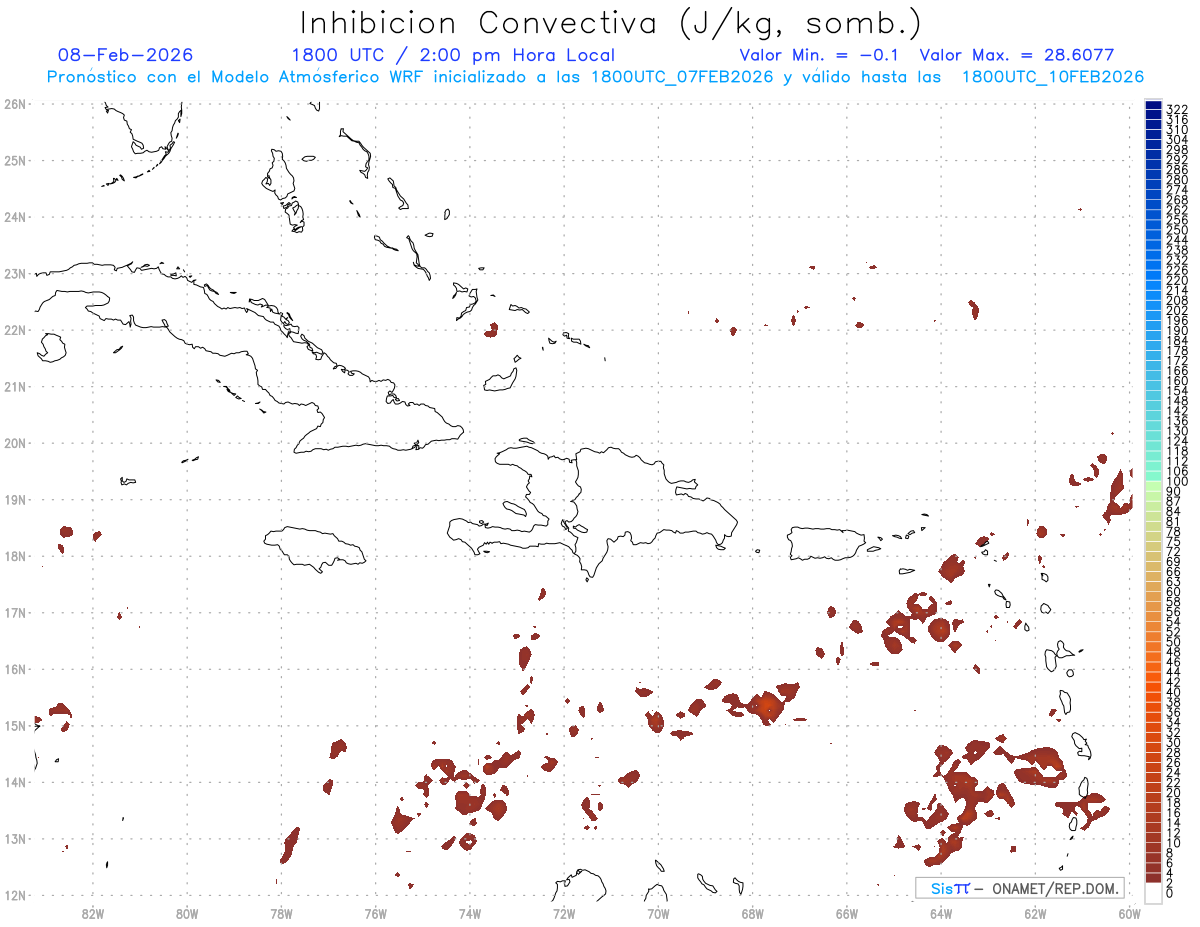The image size is (1200, 927).
Task: Click the white swatch at legend bottom
Action: tap(1154, 892)
